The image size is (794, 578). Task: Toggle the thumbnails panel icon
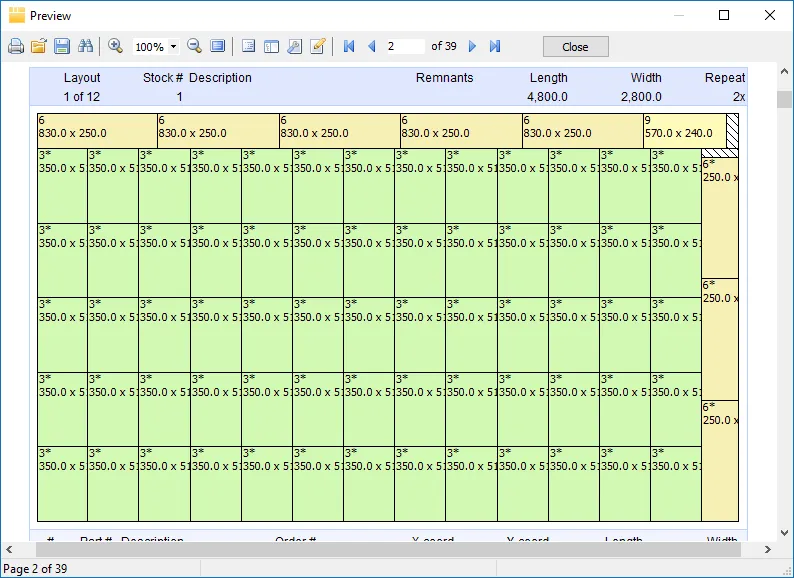(x=272, y=47)
